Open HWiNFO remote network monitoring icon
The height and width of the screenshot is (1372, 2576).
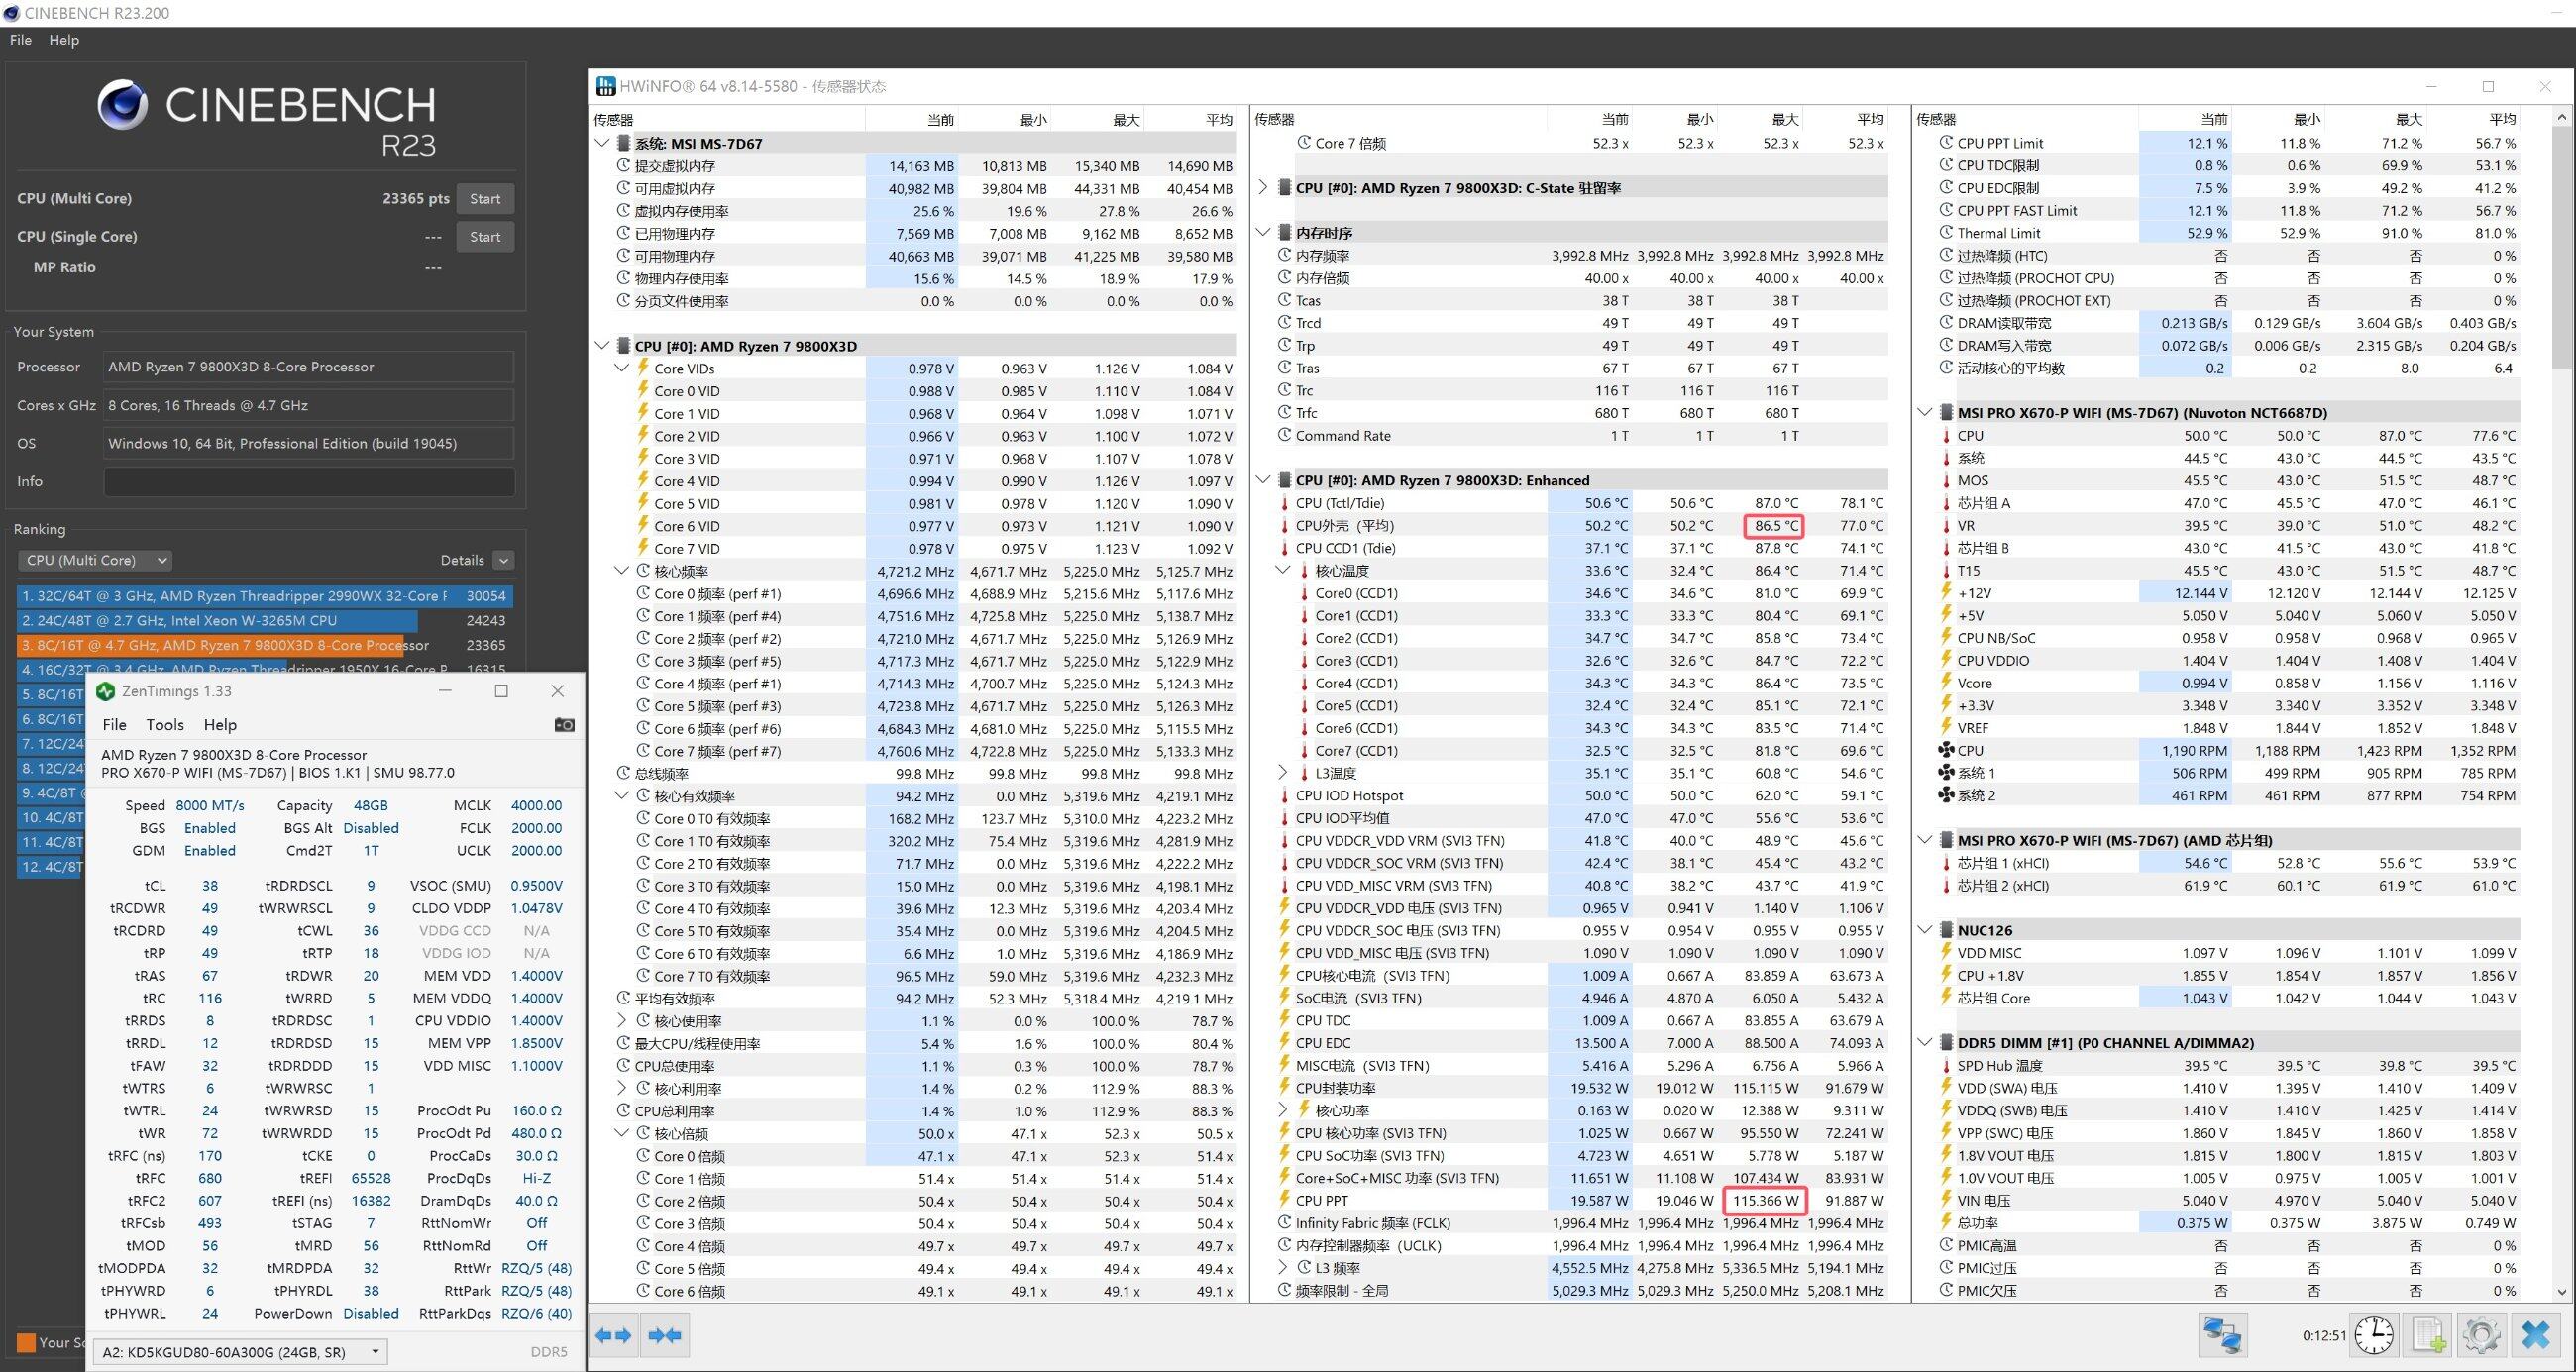[2222, 1335]
